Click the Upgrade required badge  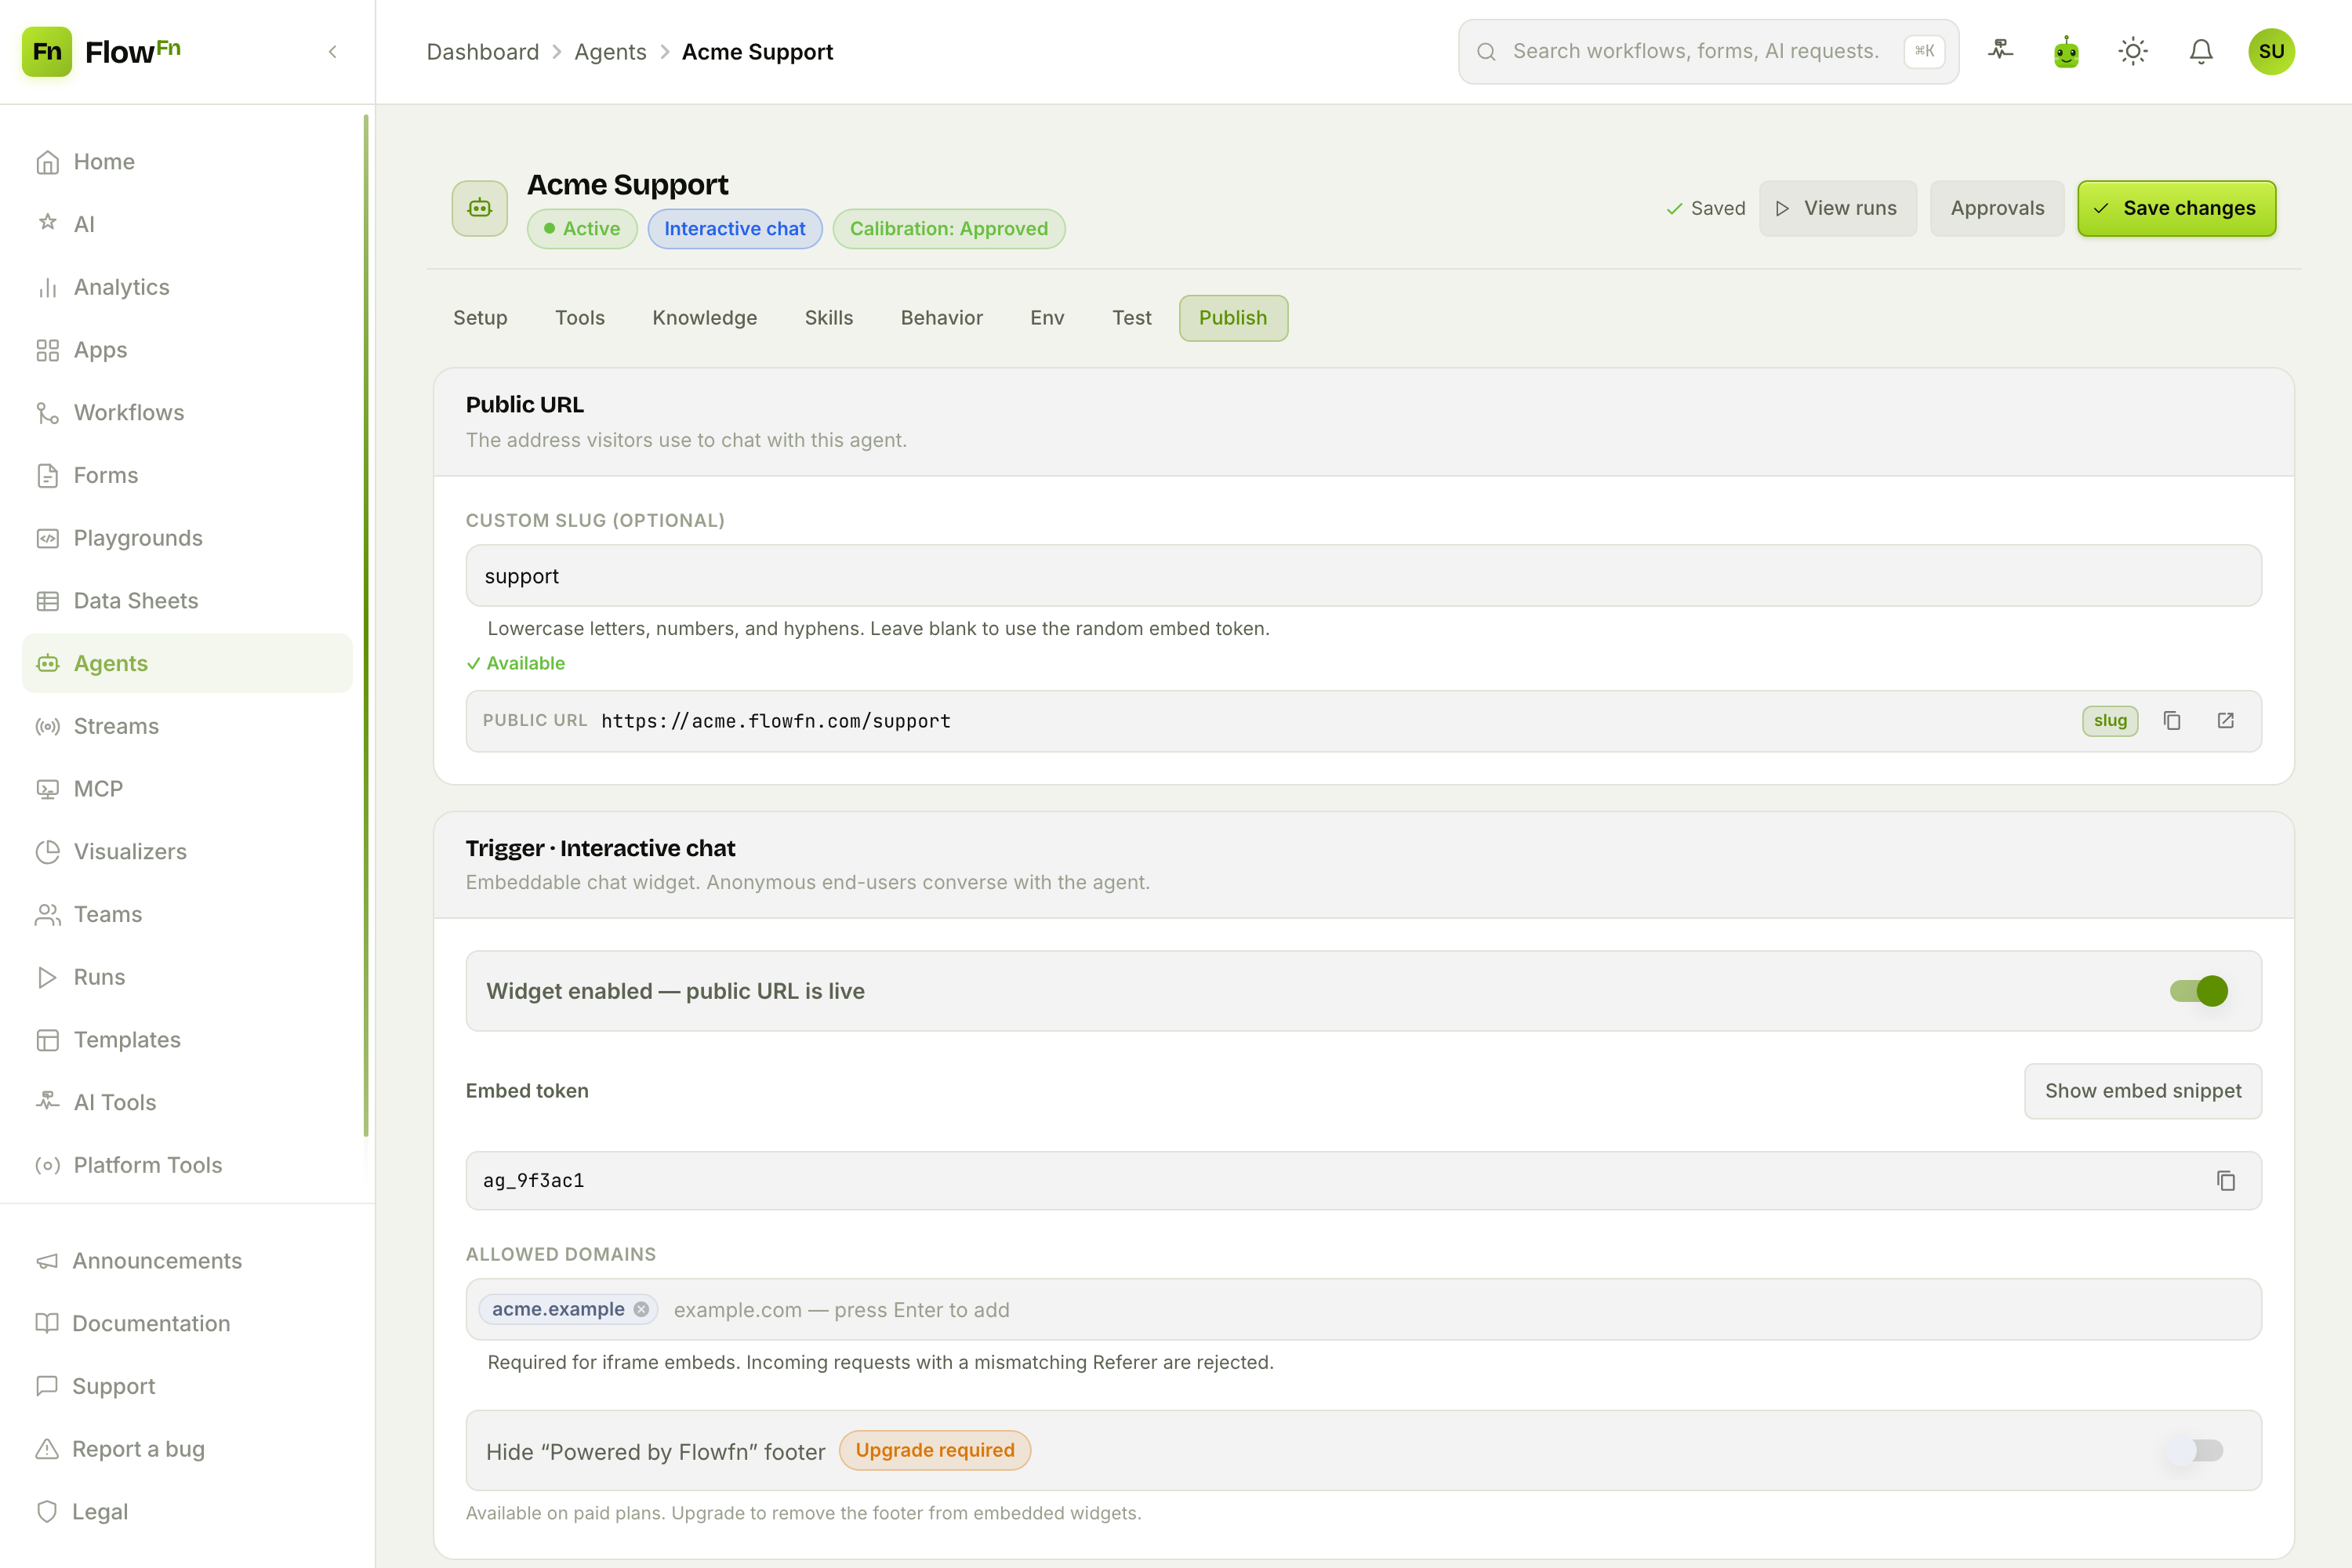pyautogui.click(x=935, y=1450)
